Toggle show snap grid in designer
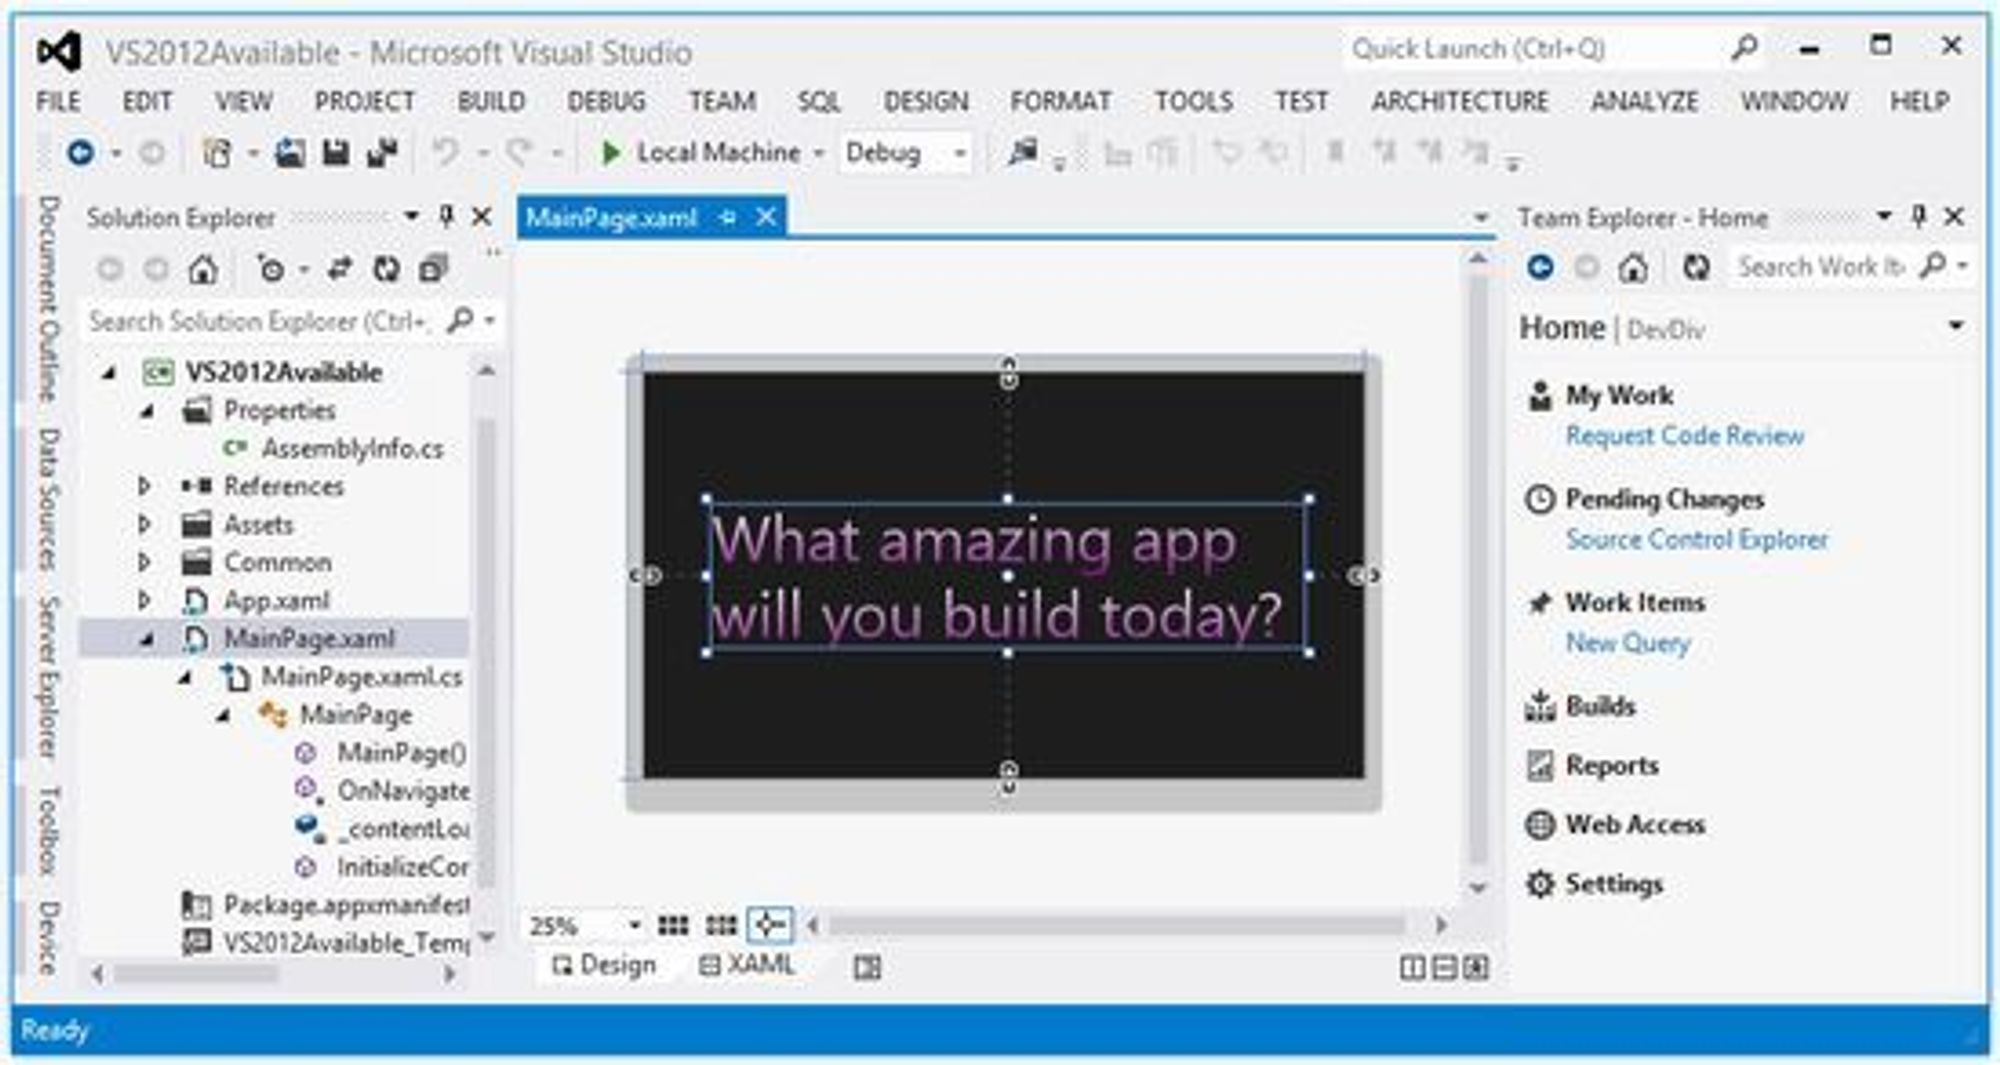The image size is (2000, 1065). [673, 925]
